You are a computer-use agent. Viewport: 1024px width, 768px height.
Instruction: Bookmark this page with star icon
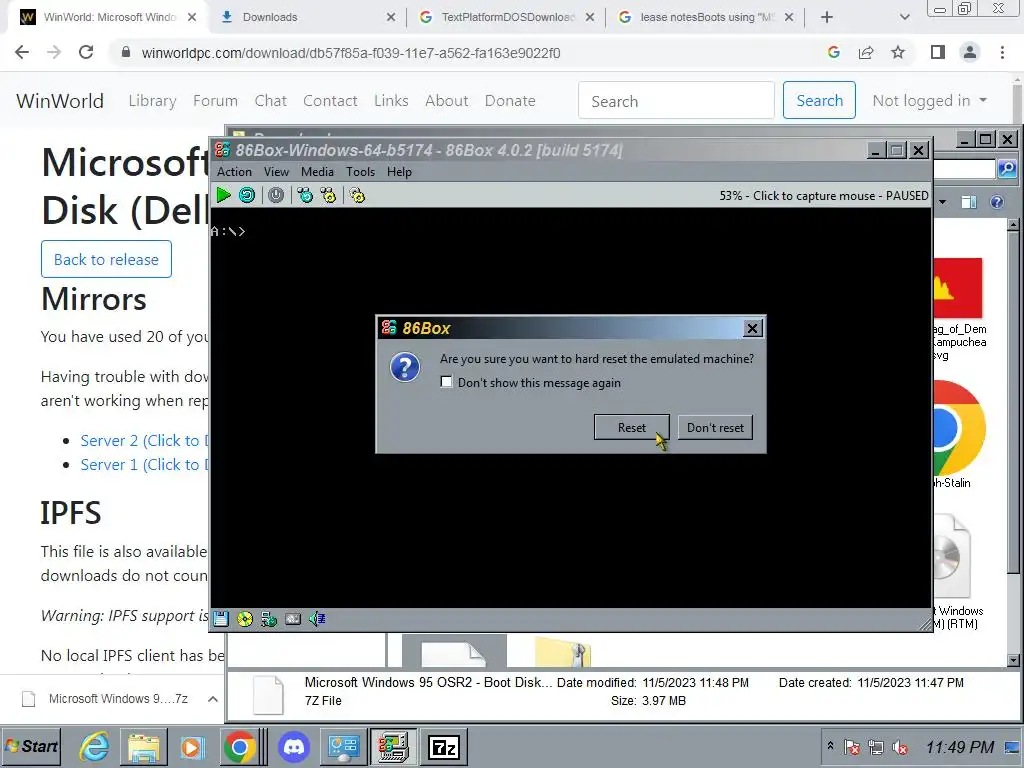[x=898, y=52]
